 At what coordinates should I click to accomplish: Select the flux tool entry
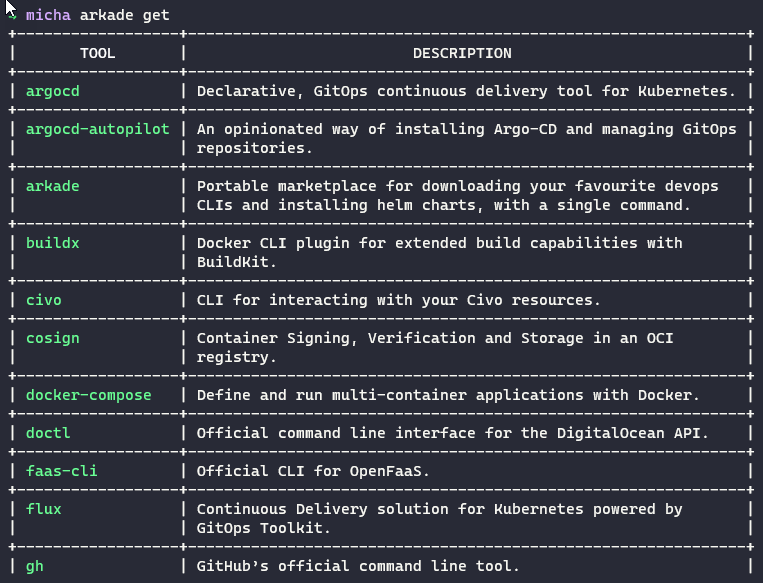(x=43, y=509)
